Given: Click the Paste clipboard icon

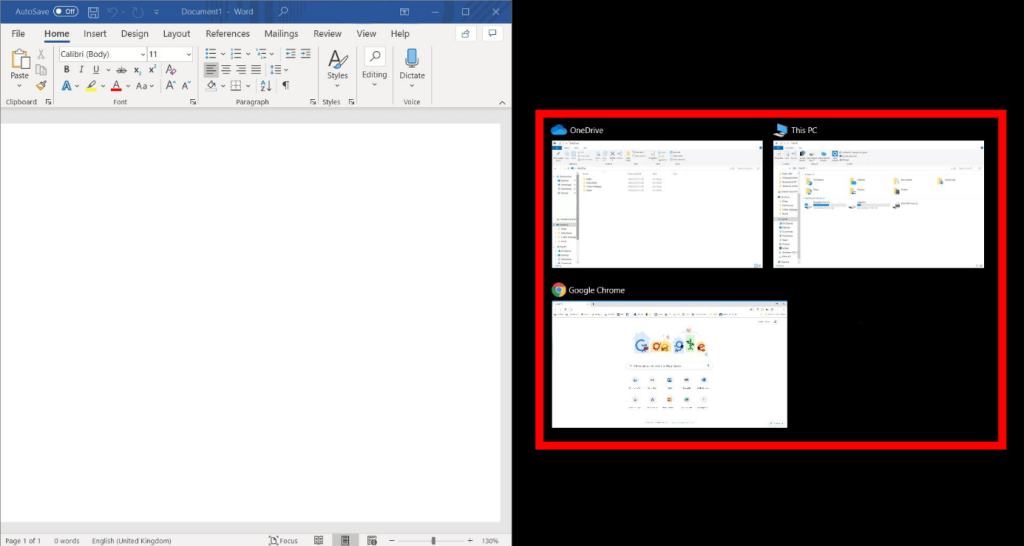Looking at the screenshot, I should pos(20,60).
